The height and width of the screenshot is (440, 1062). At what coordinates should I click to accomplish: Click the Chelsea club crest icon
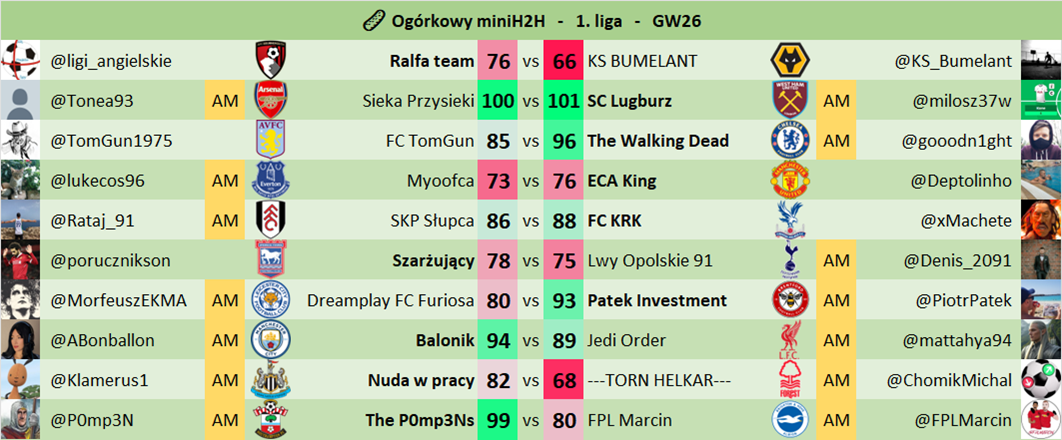[x=789, y=140]
